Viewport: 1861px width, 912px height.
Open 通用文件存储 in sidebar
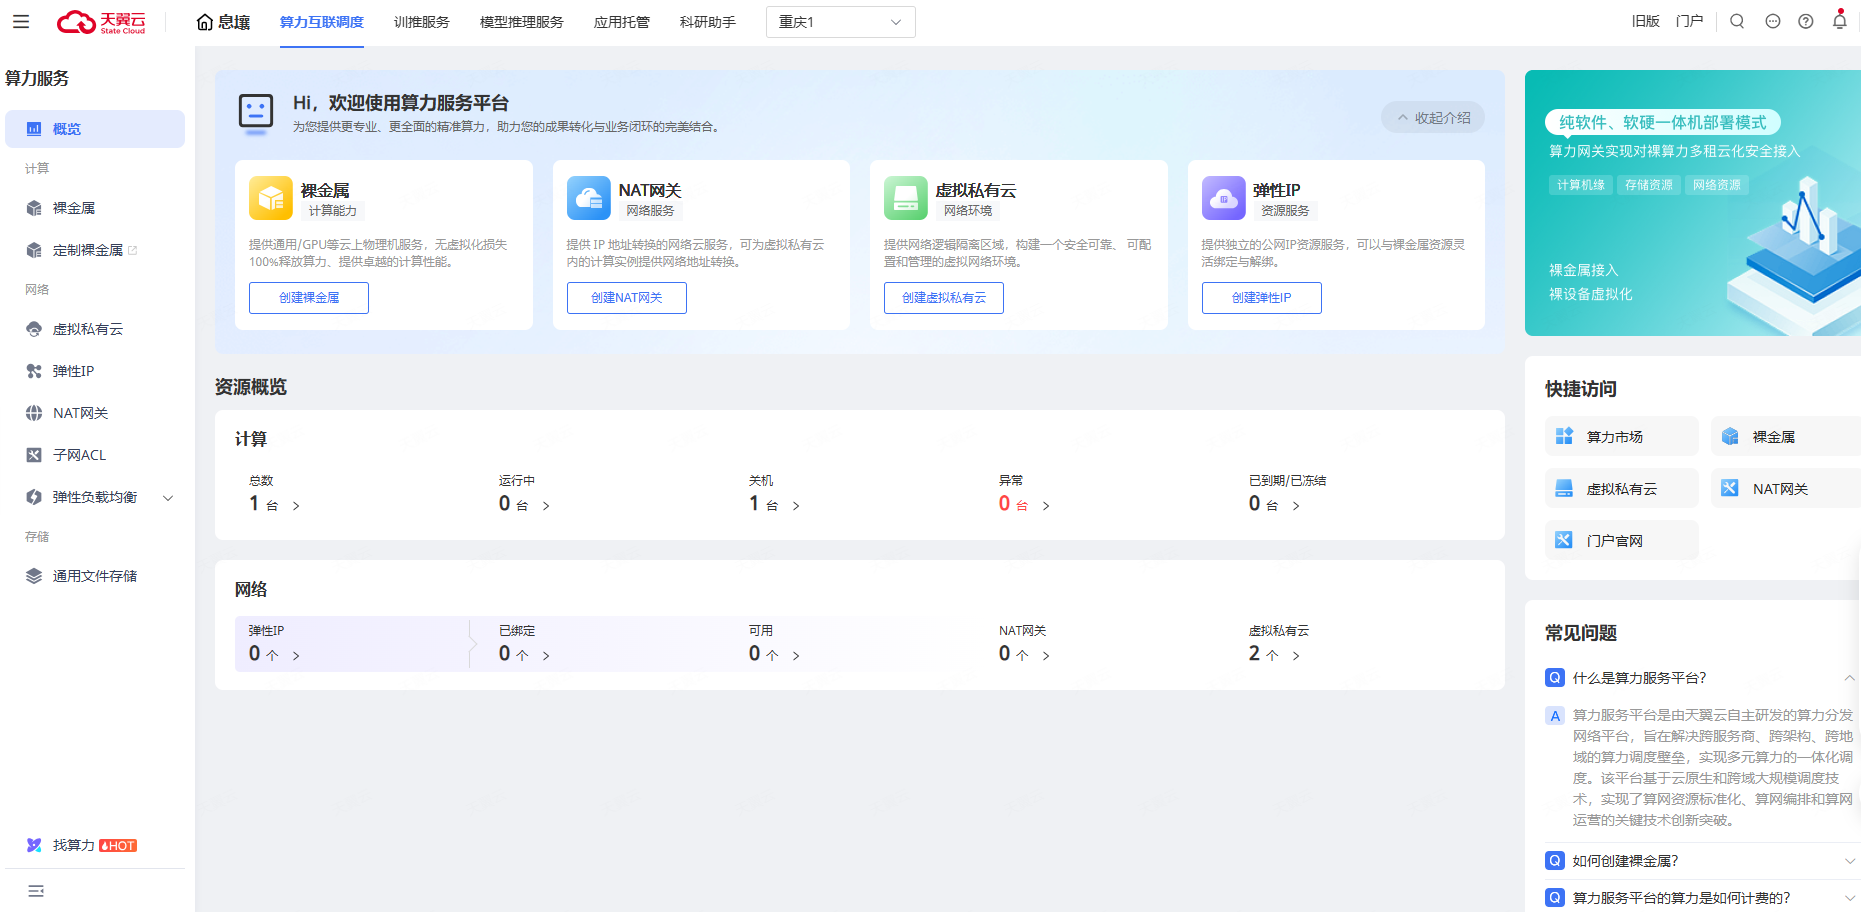click(x=94, y=576)
